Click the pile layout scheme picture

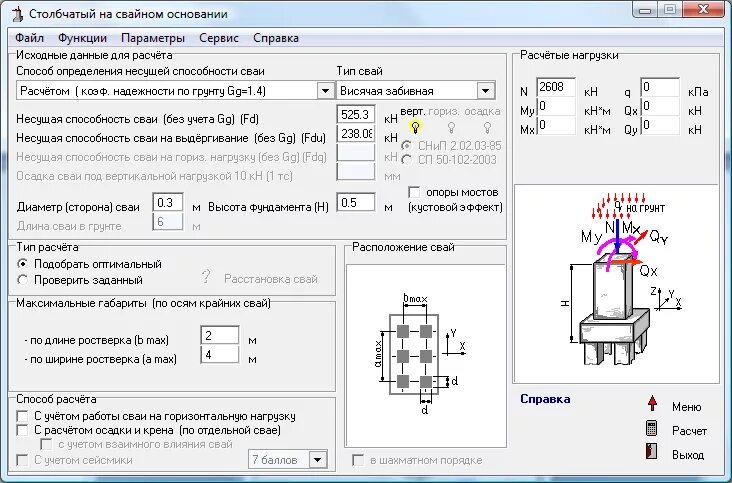pos(425,355)
